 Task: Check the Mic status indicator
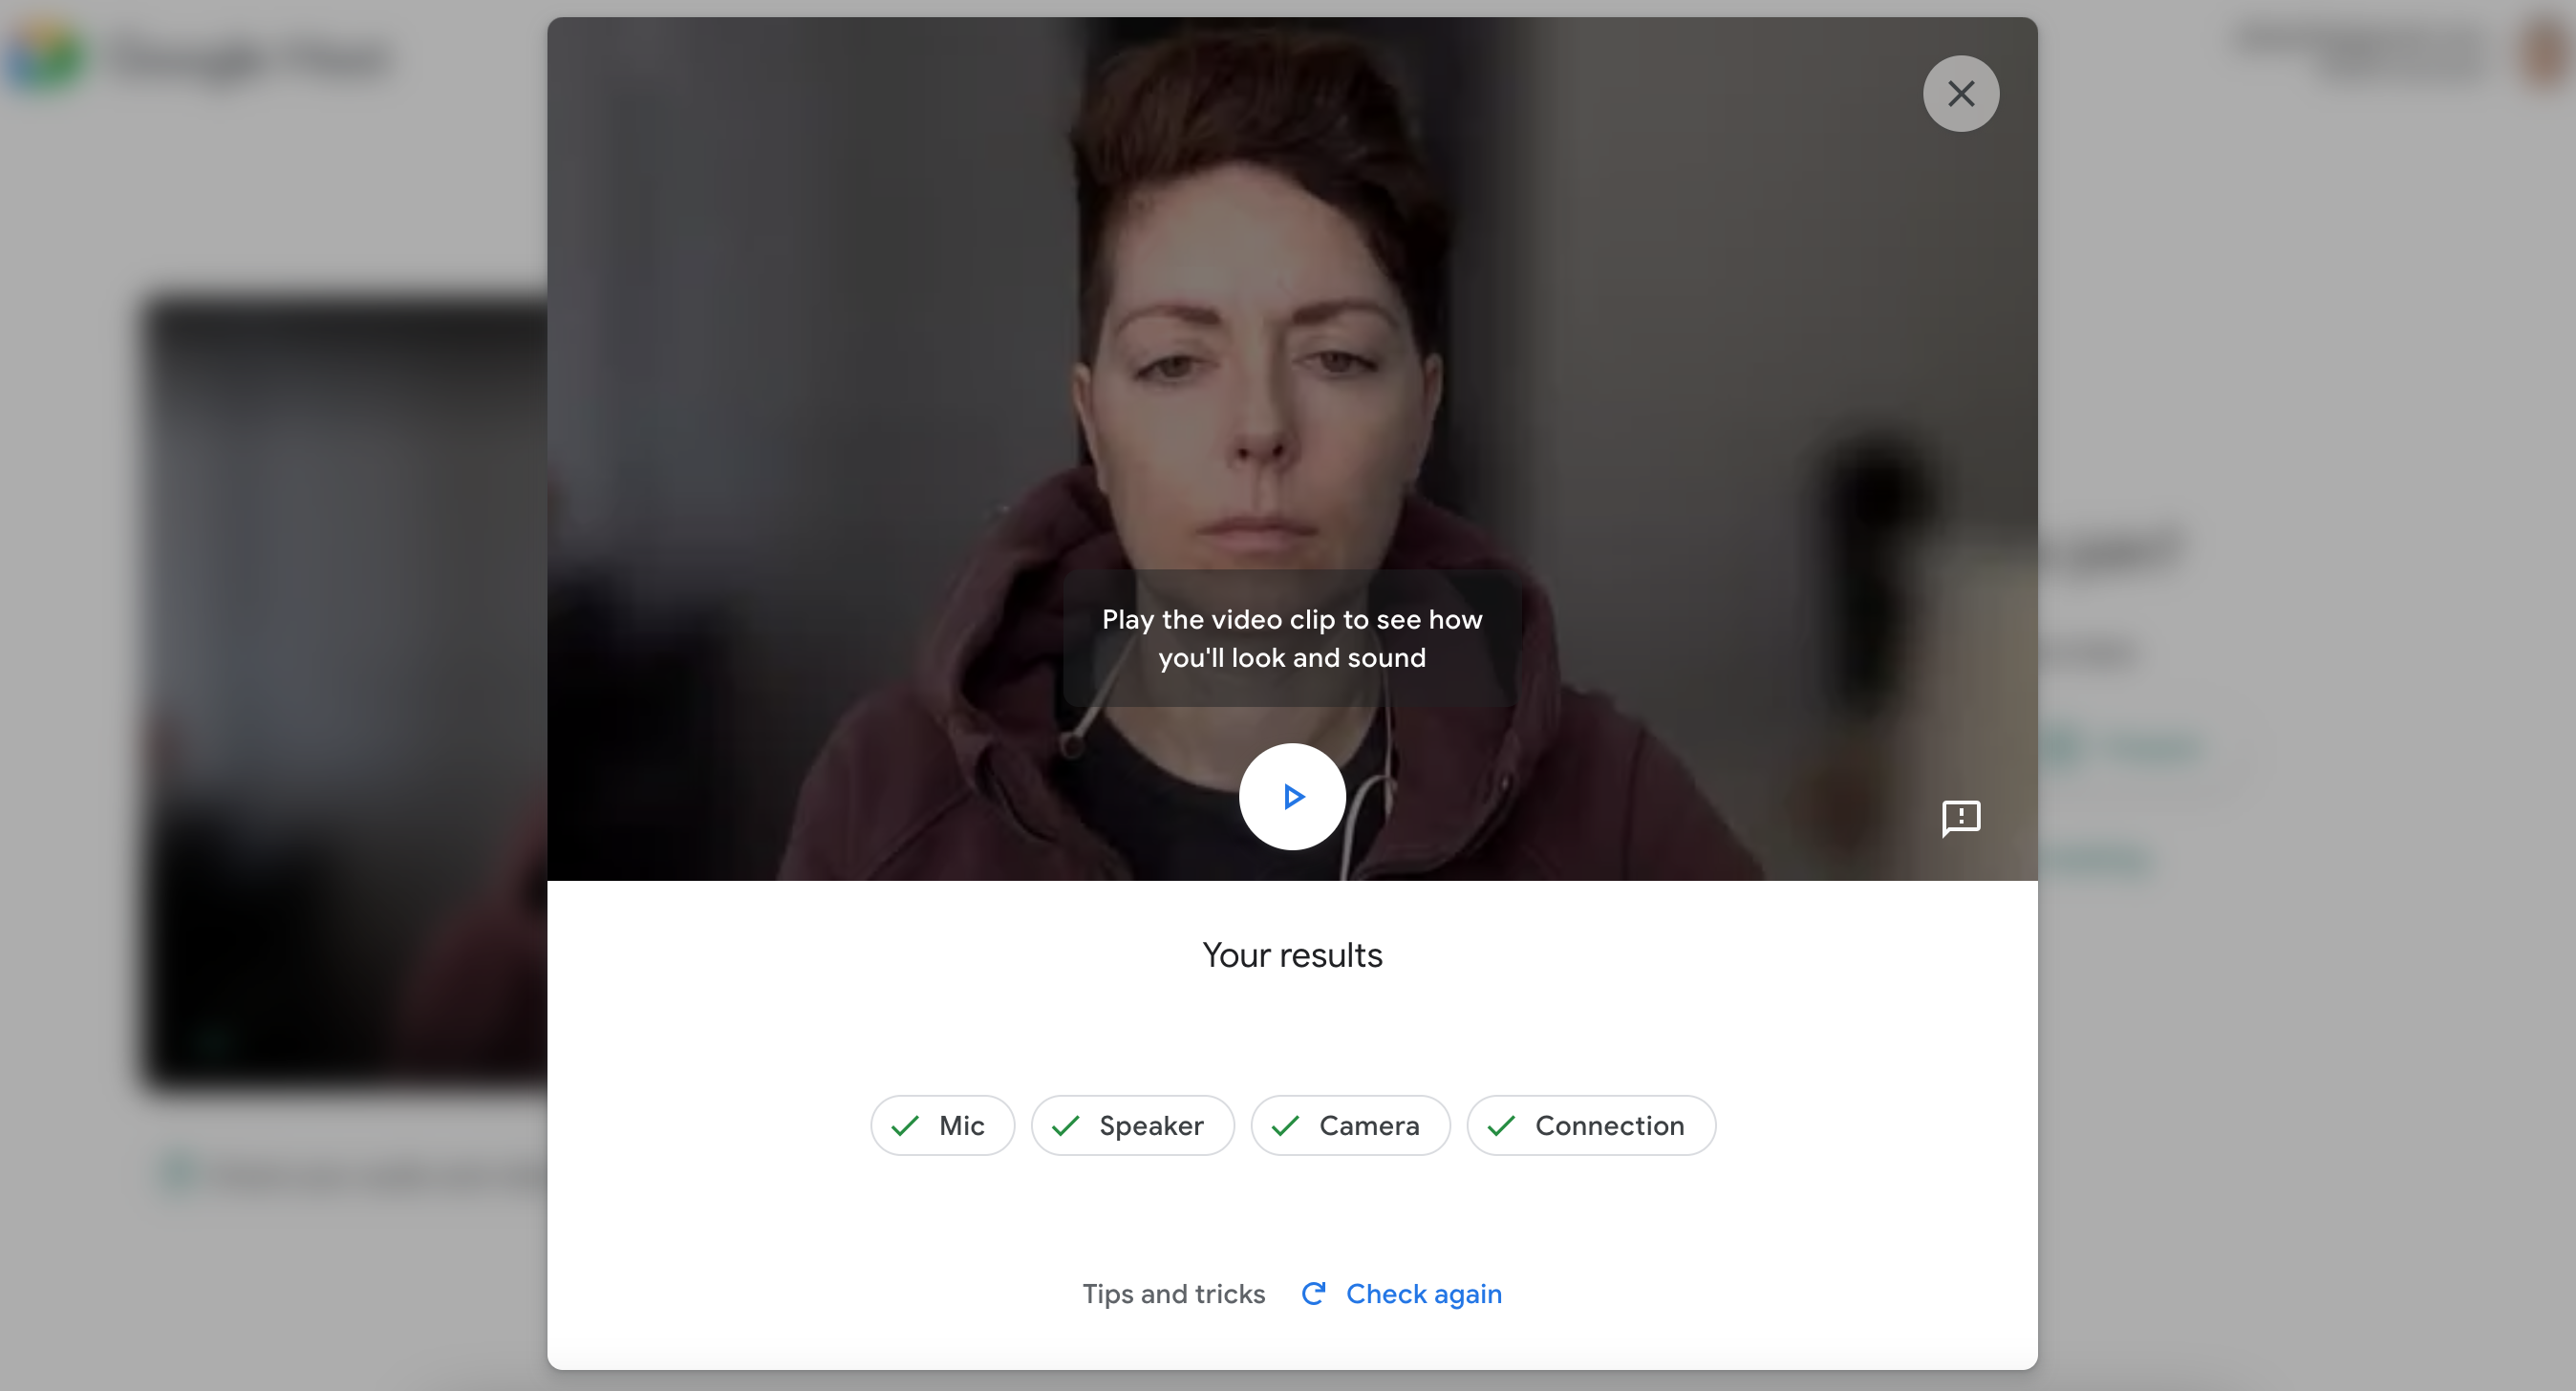point(940,1123)
